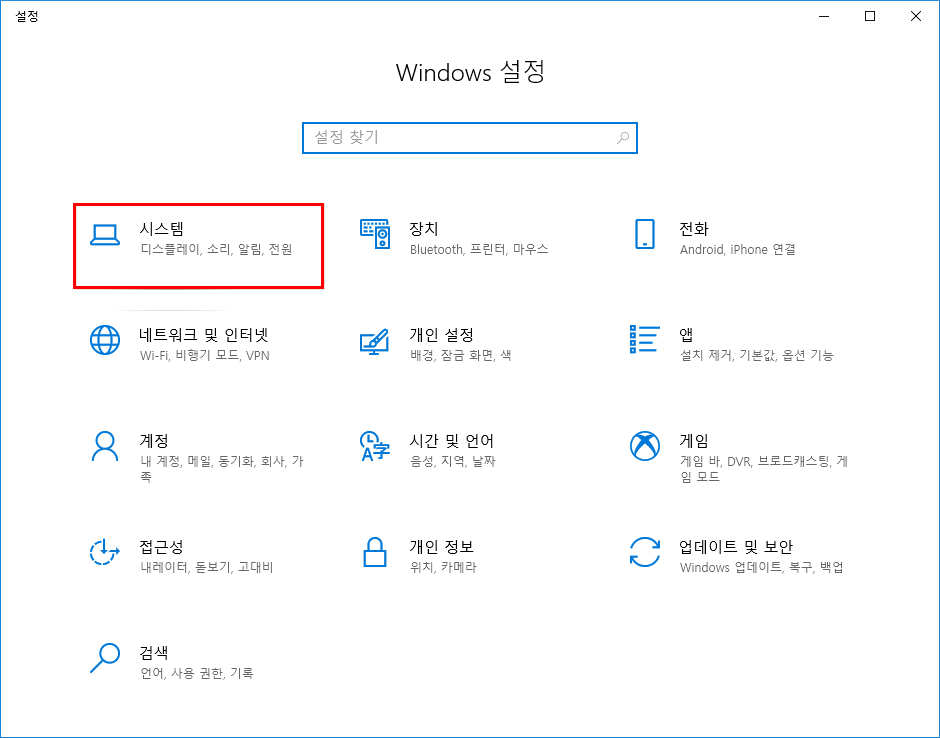This screenshot has height=738, width=940.
Task: Click the 장치 keyboard and speaker icon
Action: tap(375, 234)
